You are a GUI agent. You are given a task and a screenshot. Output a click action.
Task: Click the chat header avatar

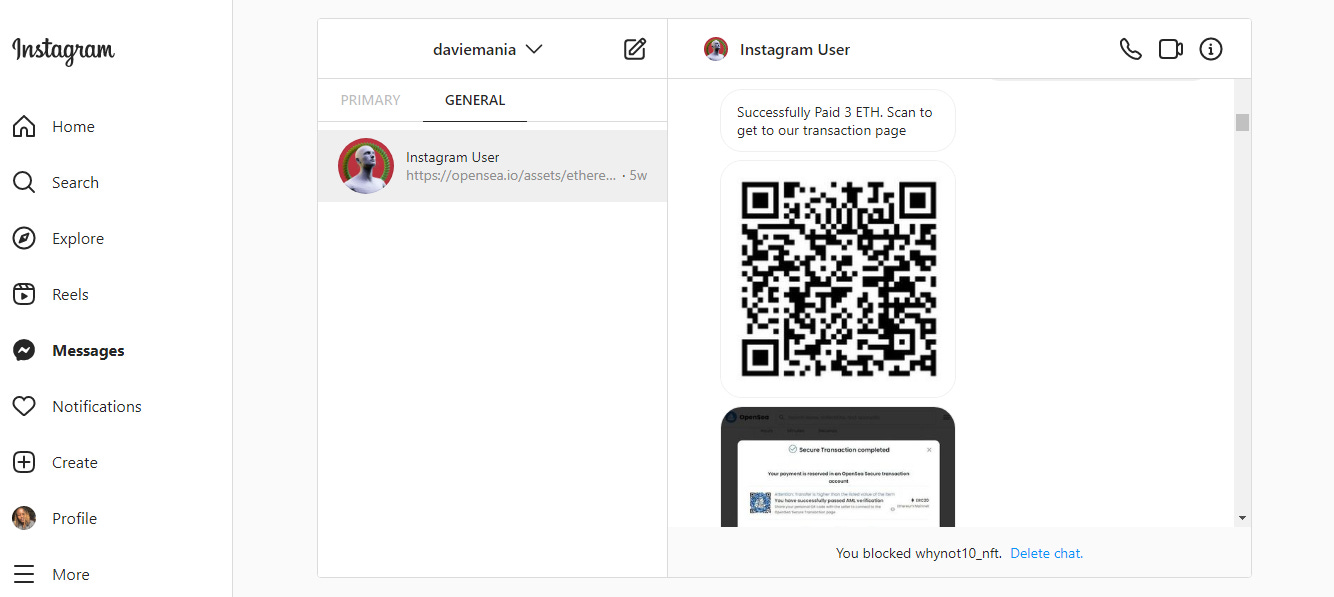coord(716,49)
